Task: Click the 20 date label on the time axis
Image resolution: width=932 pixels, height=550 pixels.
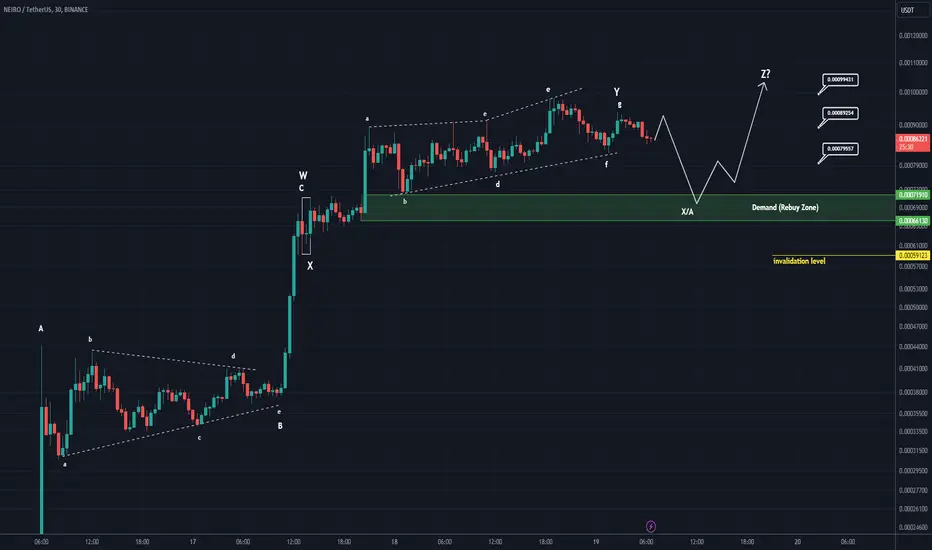Action: click(x=797, y=542)
